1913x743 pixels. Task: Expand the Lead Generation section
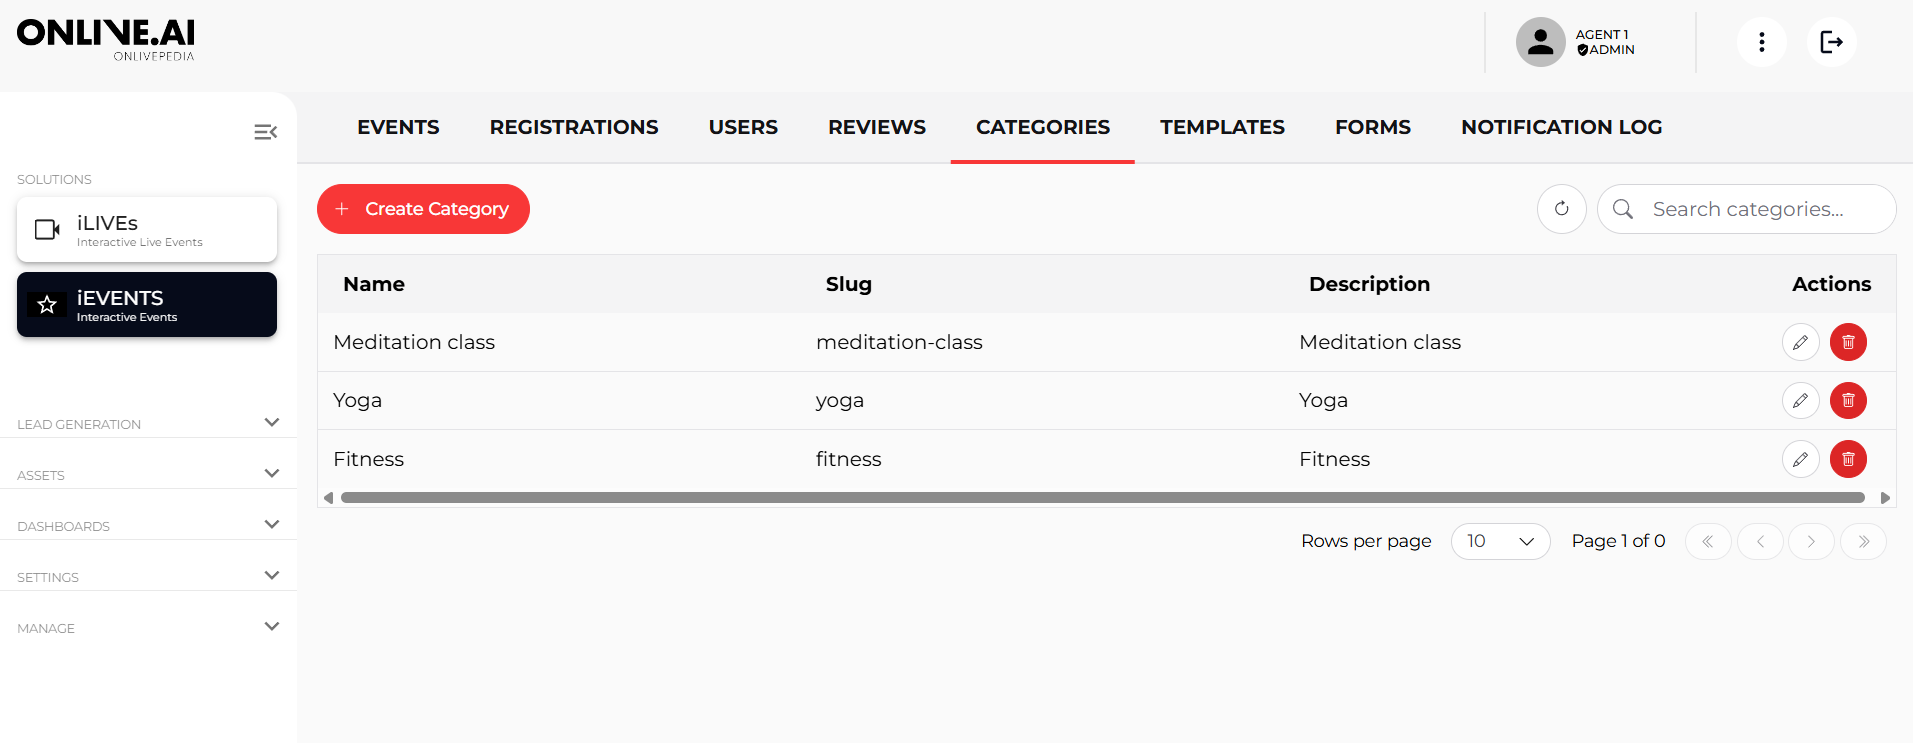coord(271,422)
